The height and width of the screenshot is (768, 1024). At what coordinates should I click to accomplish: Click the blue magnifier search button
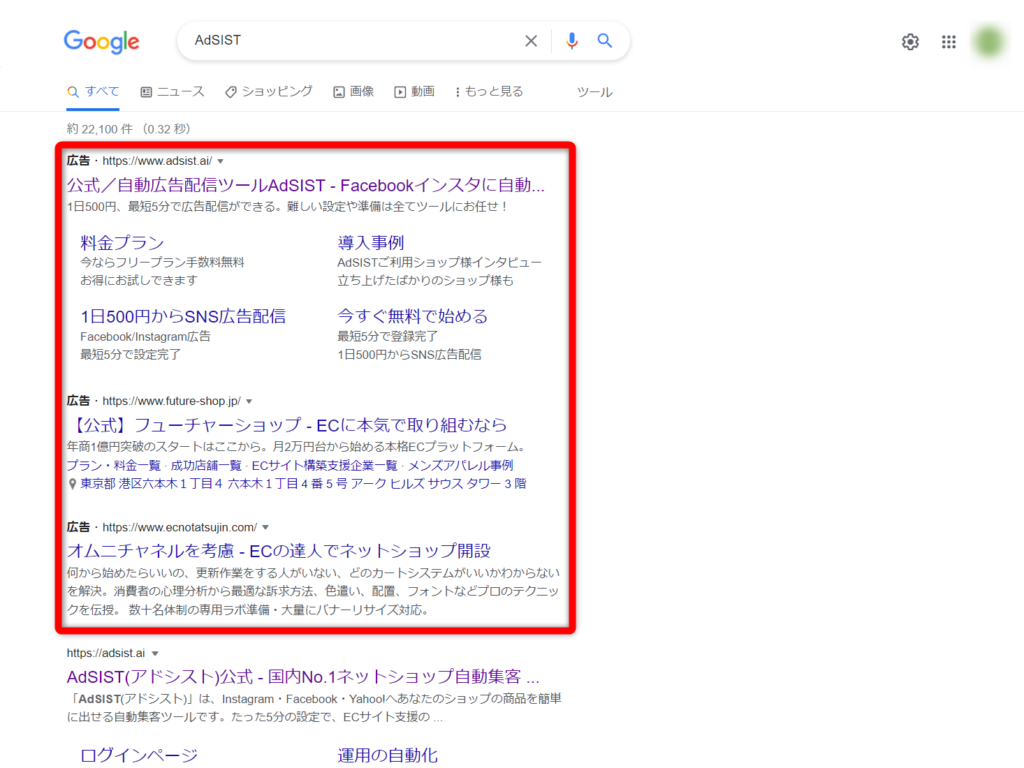pyautogui.click(x=605, y=40)
